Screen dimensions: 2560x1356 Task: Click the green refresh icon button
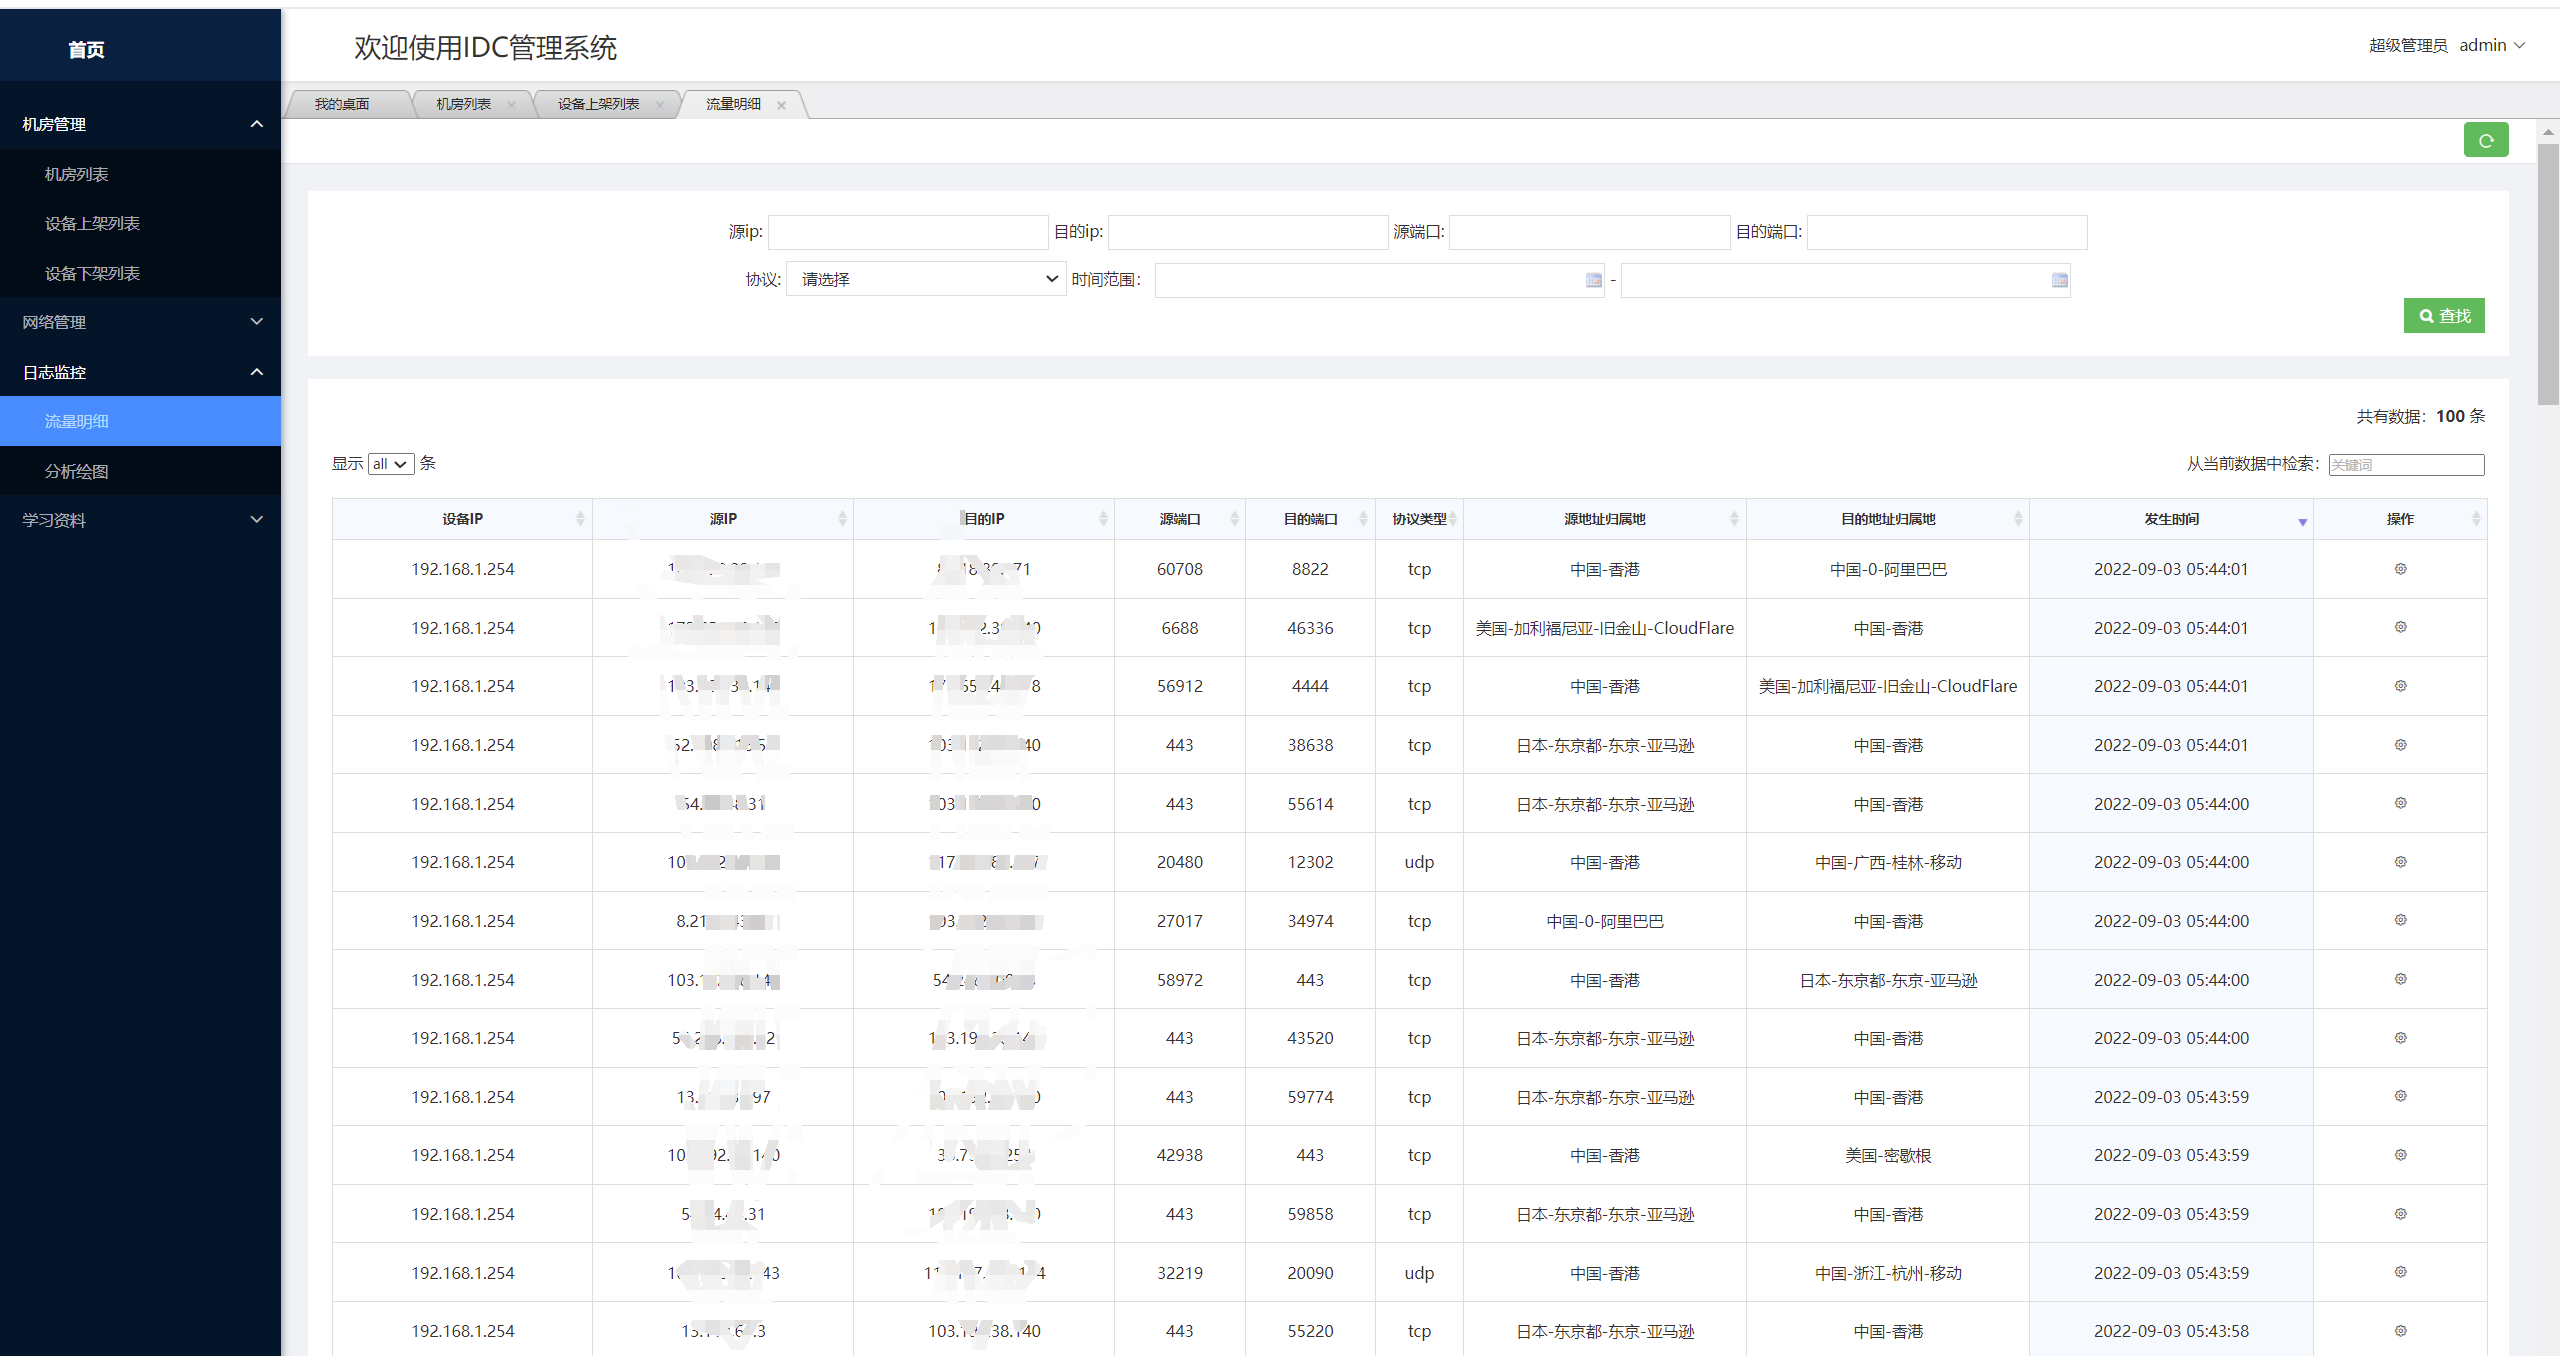pos(2485,141)
